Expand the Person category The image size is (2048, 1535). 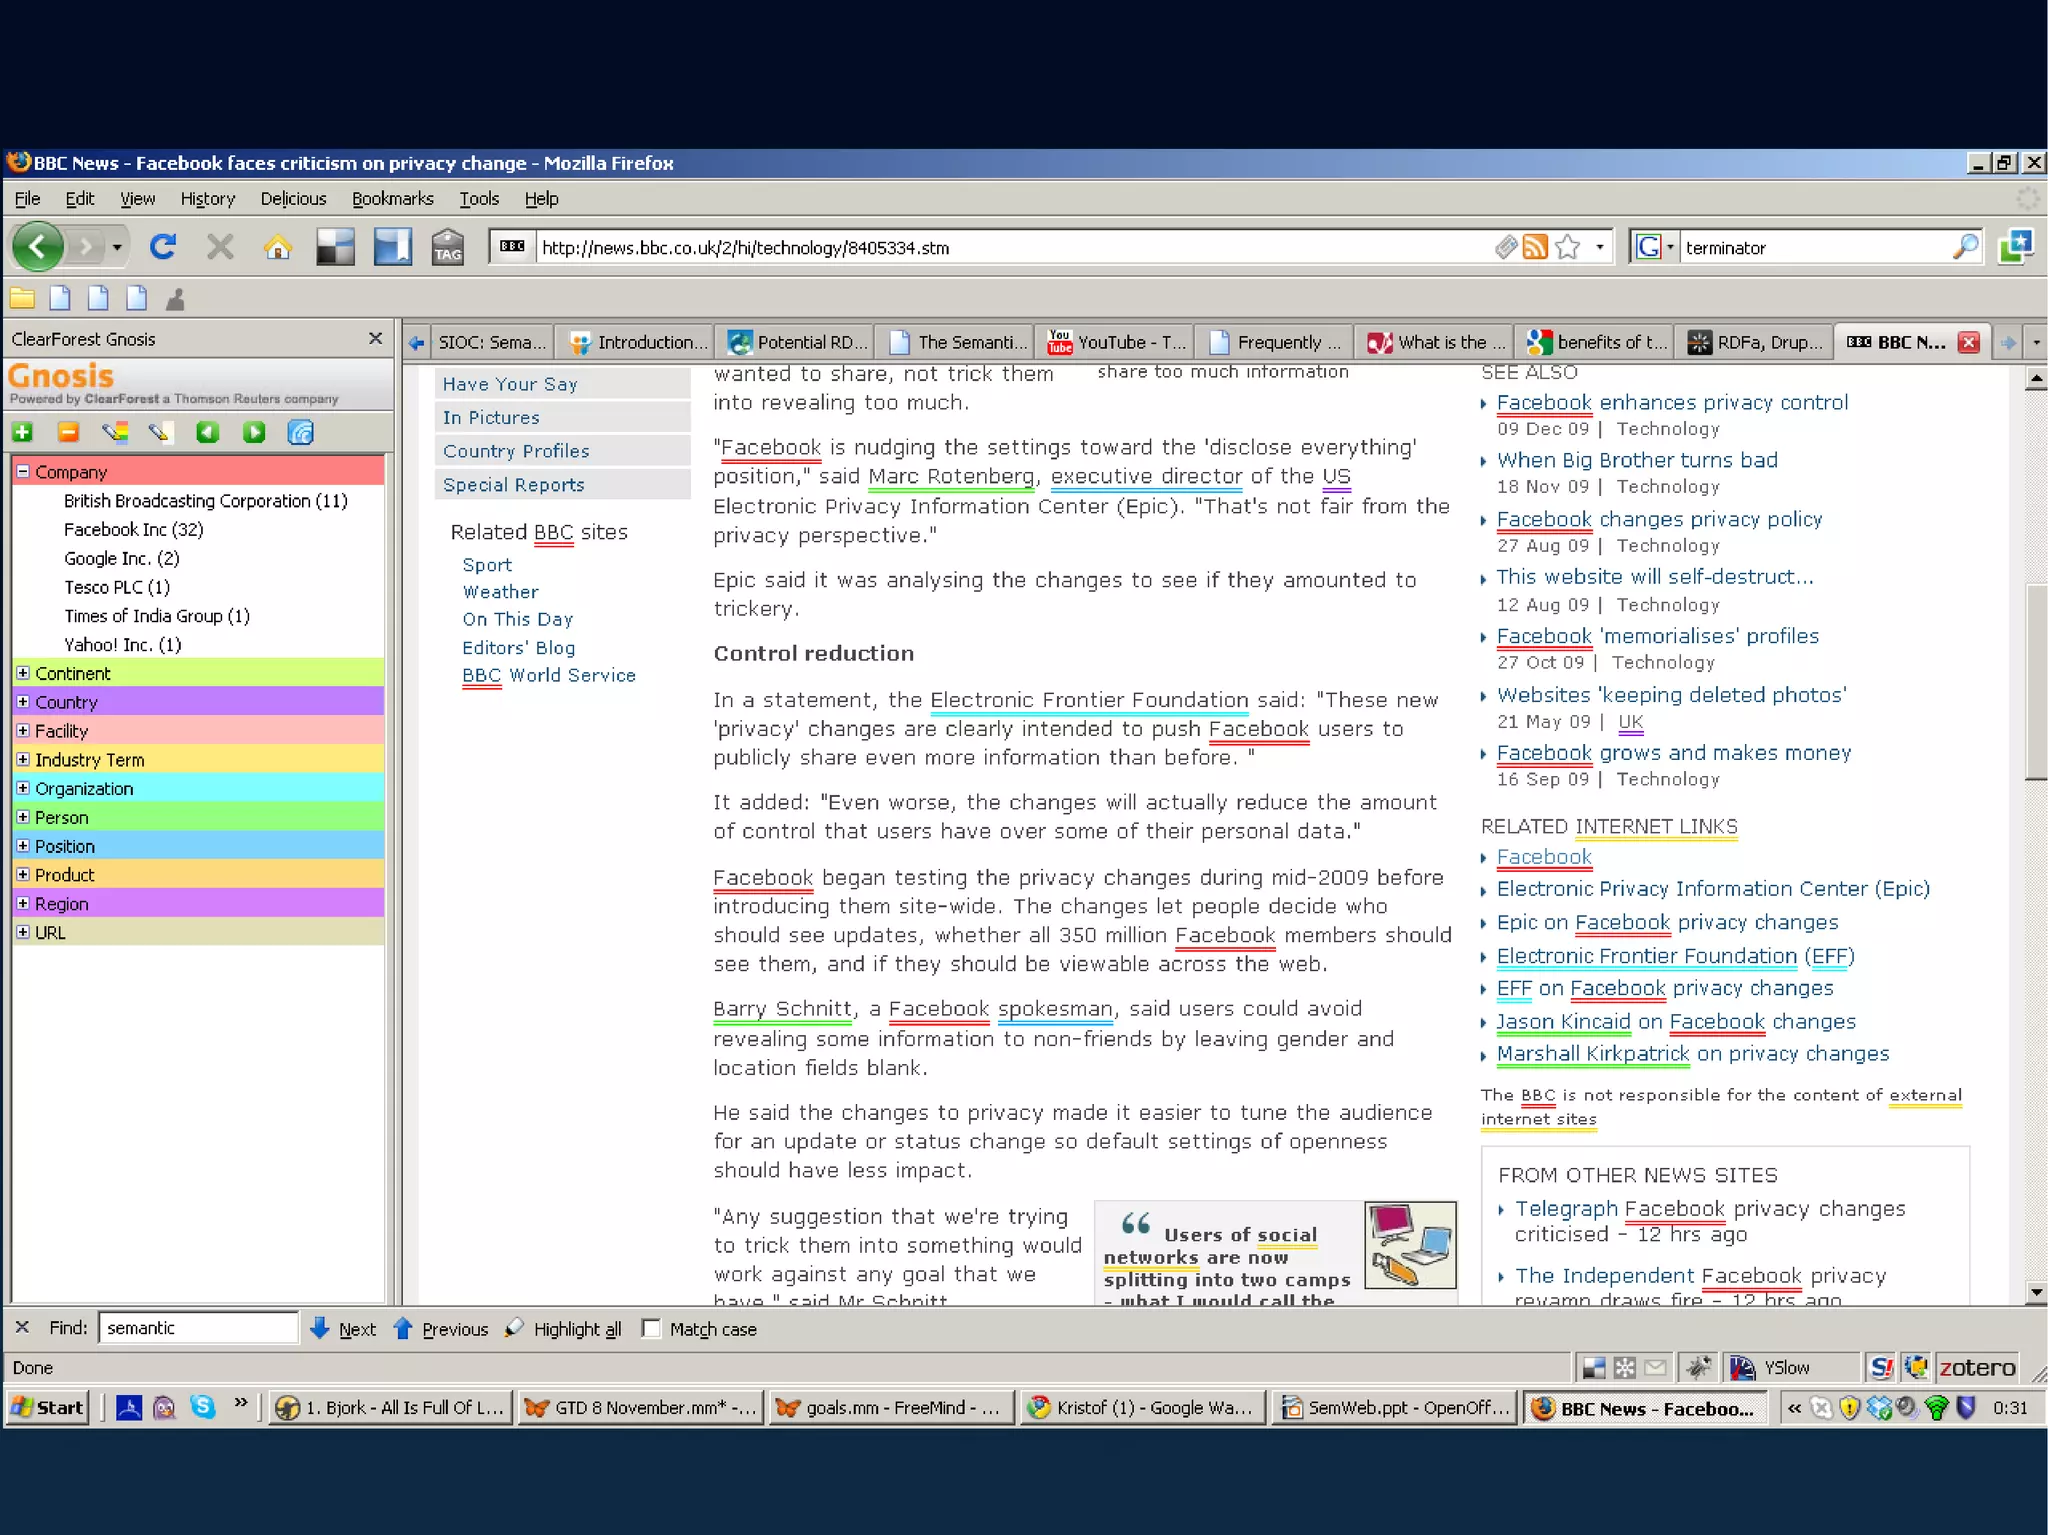point(23,817)
